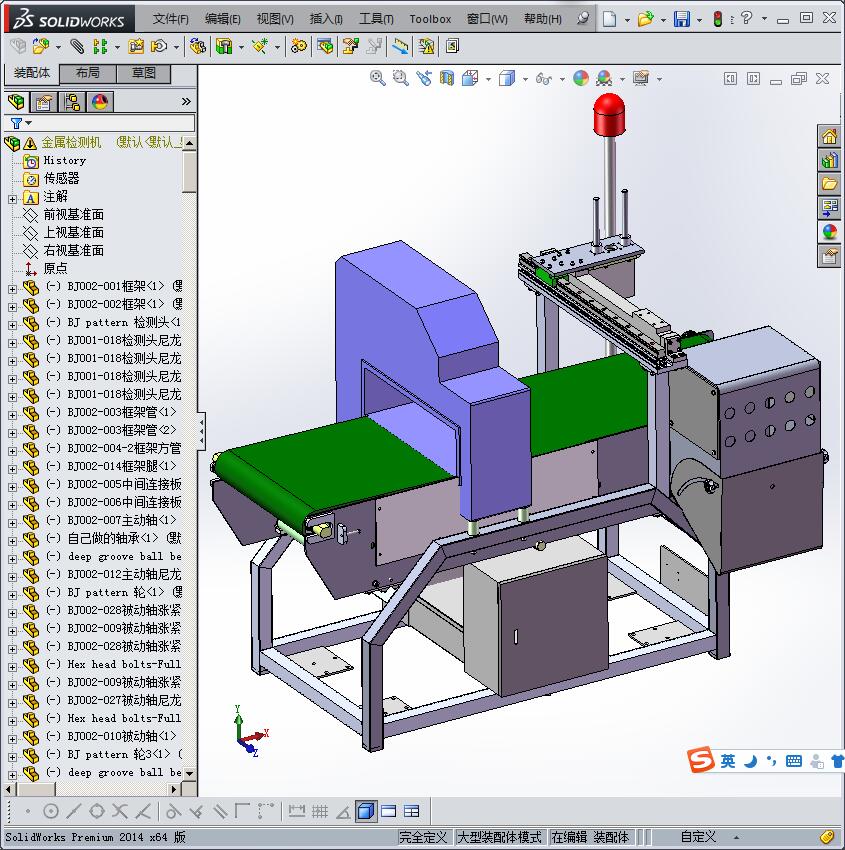This screenshot has height=850, width=845.
Task: Toggle the Sogou moon half-width mode
Action: (x=750, y=762)
